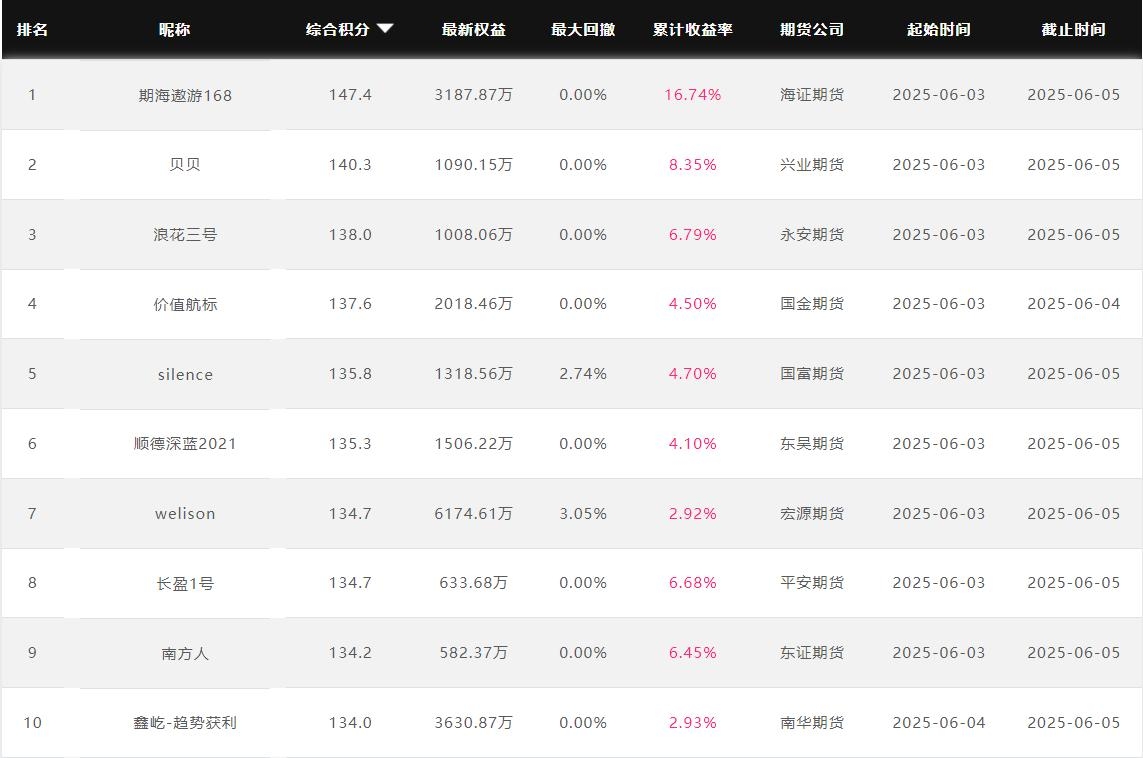Click the 昵称 column header
Viewport: 1143px width, 758px height.
point(174,30)
